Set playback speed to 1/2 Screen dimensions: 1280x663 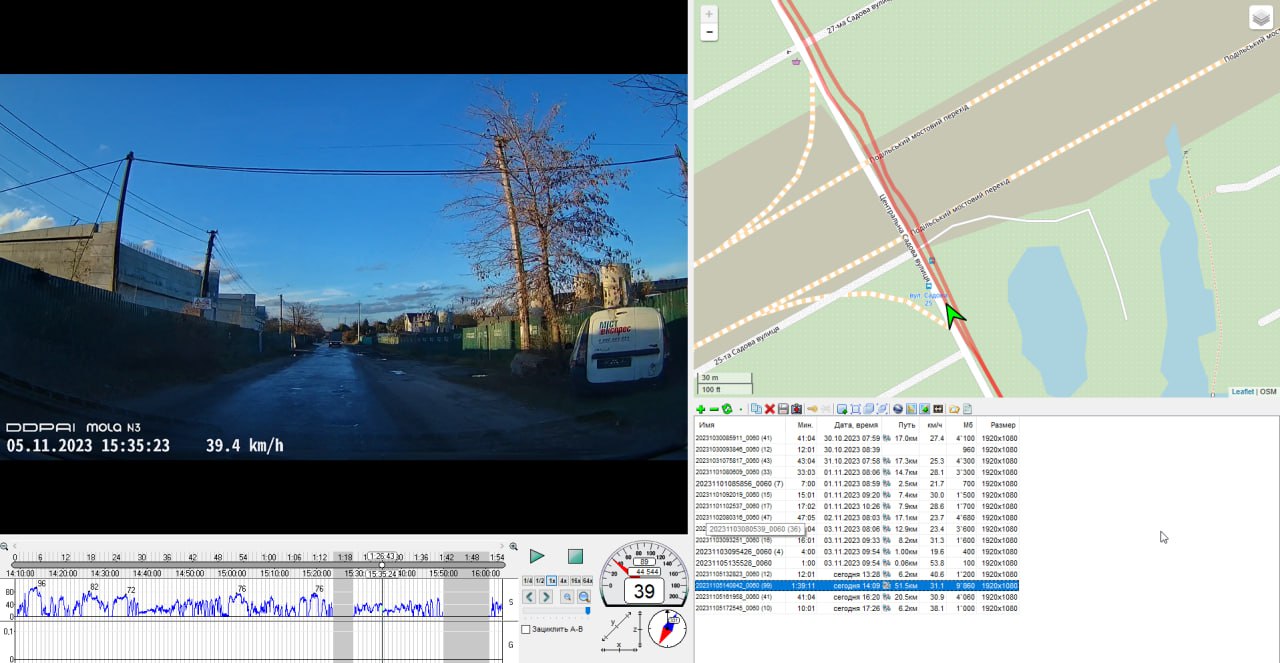coord(539,580)
